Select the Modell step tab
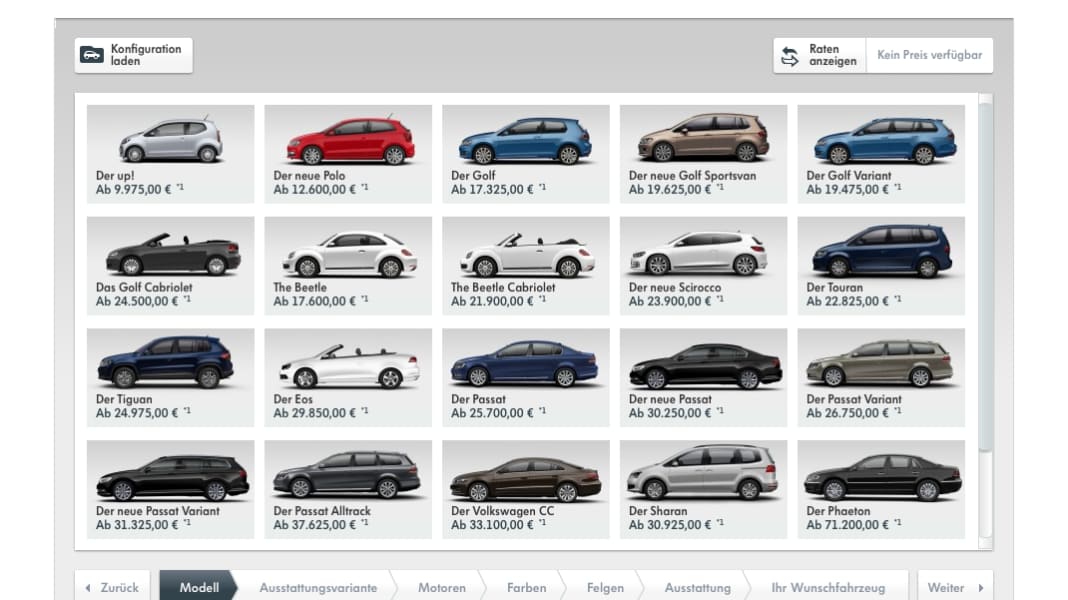The width and height of the screenshot is (1068, 600). [x=198, y=586]
